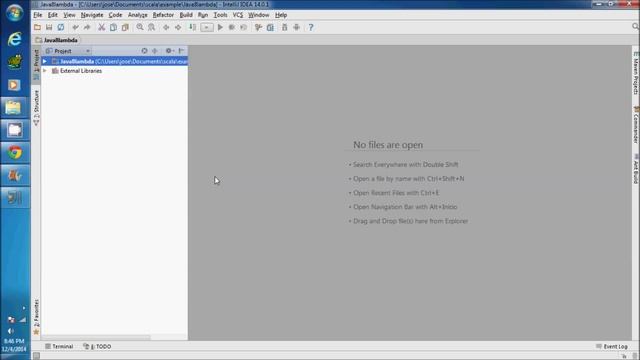Viewport: 640px width, 360px height.
Task: Click the Replace icon in toolbar
Action: pyautogui.click(x=151, y=27)
